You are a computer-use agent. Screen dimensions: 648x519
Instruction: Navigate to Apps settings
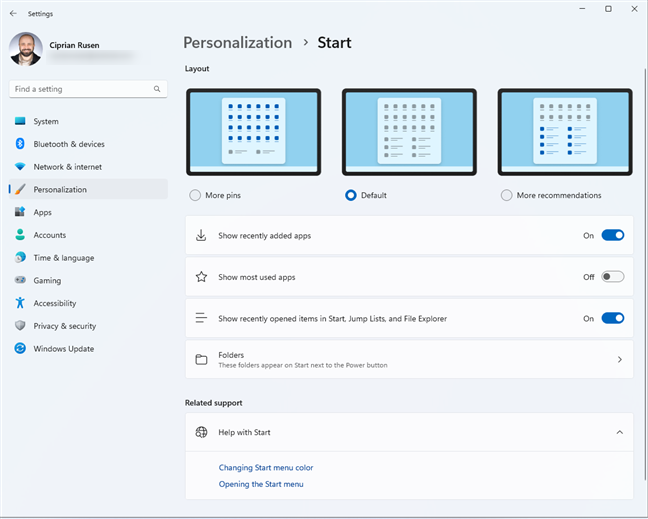click(x=88, y=212)
